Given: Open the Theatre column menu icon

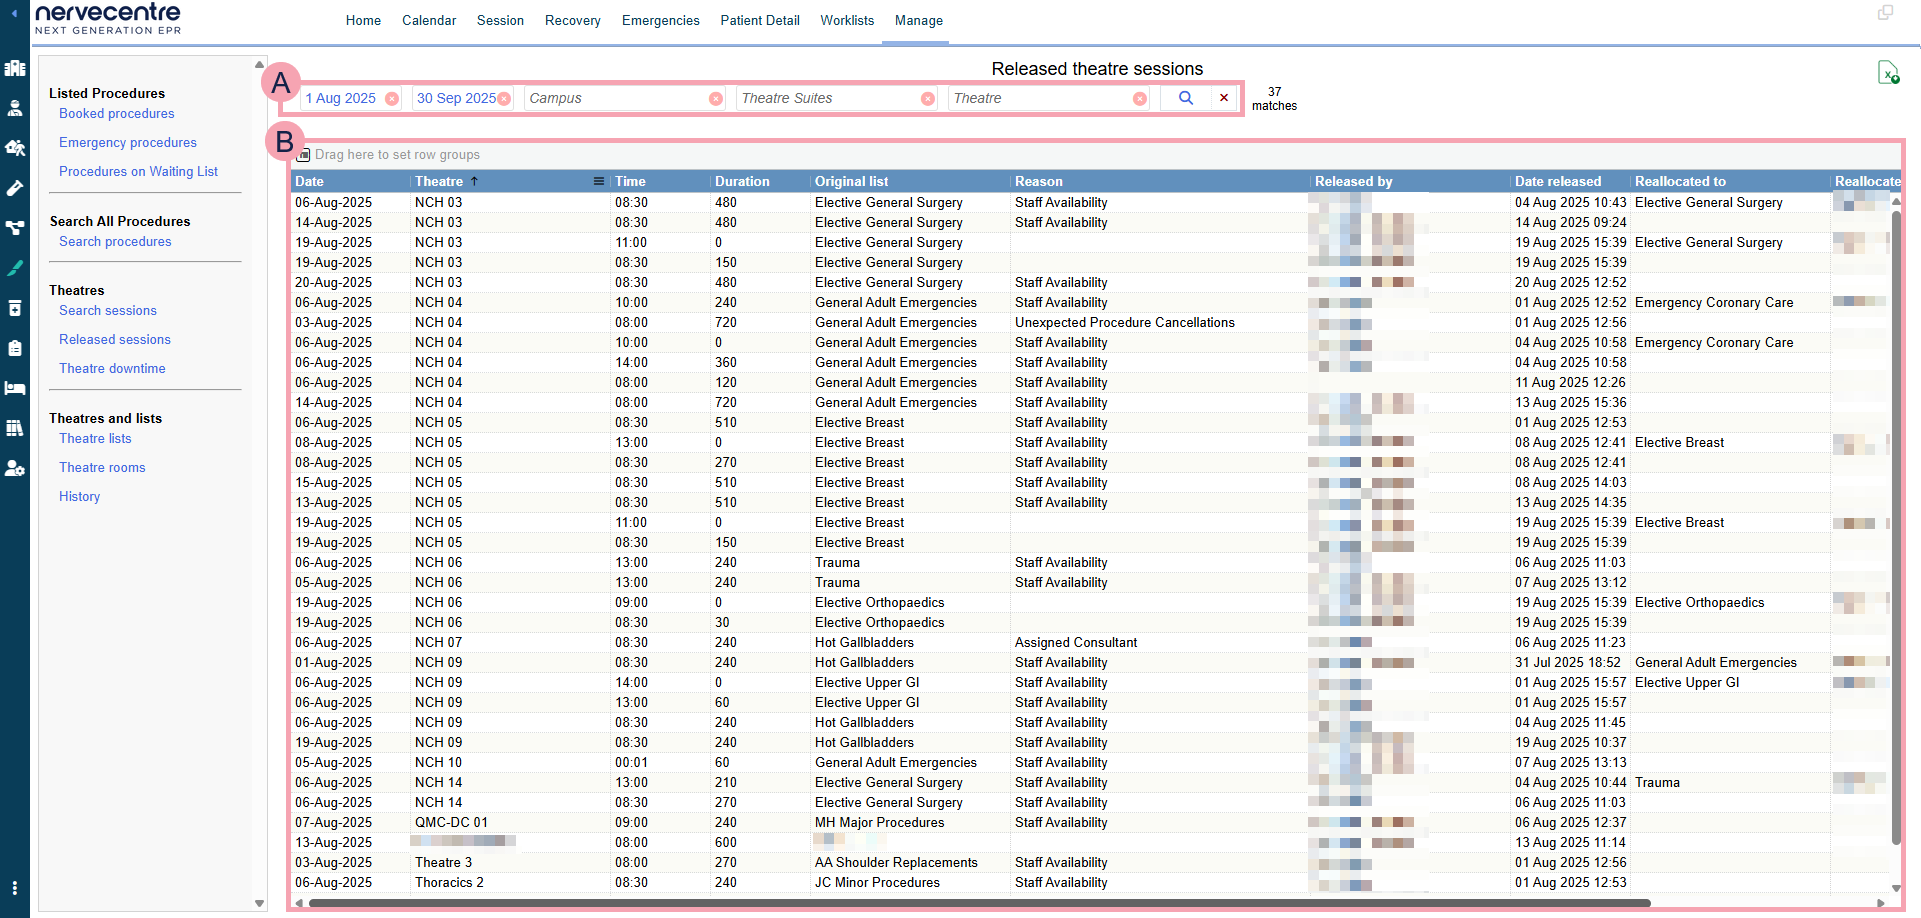Looking at the screenshot, I should (598, 181).
